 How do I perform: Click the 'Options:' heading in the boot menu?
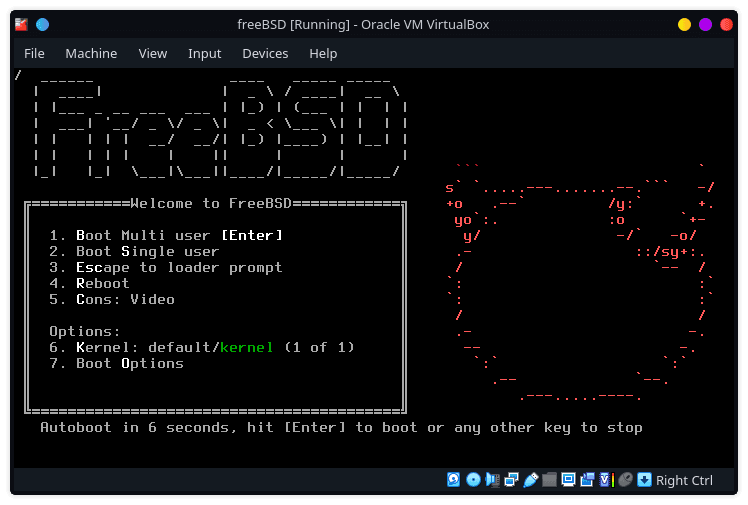[84, 331]
